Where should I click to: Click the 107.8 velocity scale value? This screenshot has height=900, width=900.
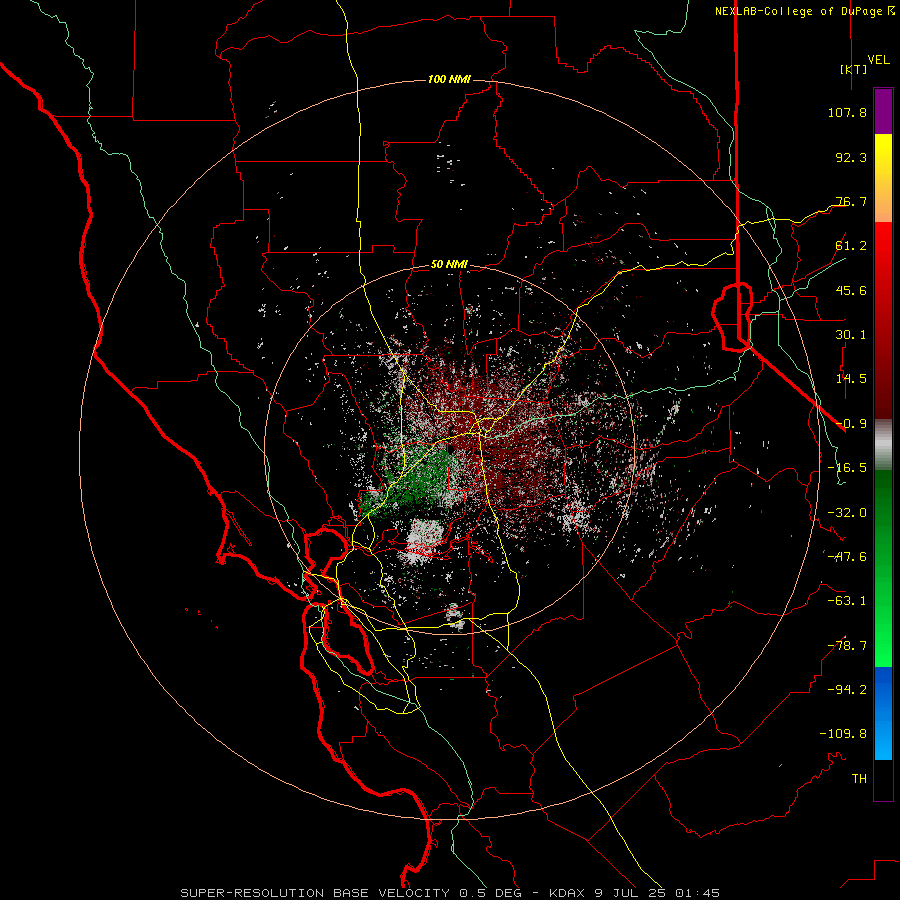click(x=847, y=112)
